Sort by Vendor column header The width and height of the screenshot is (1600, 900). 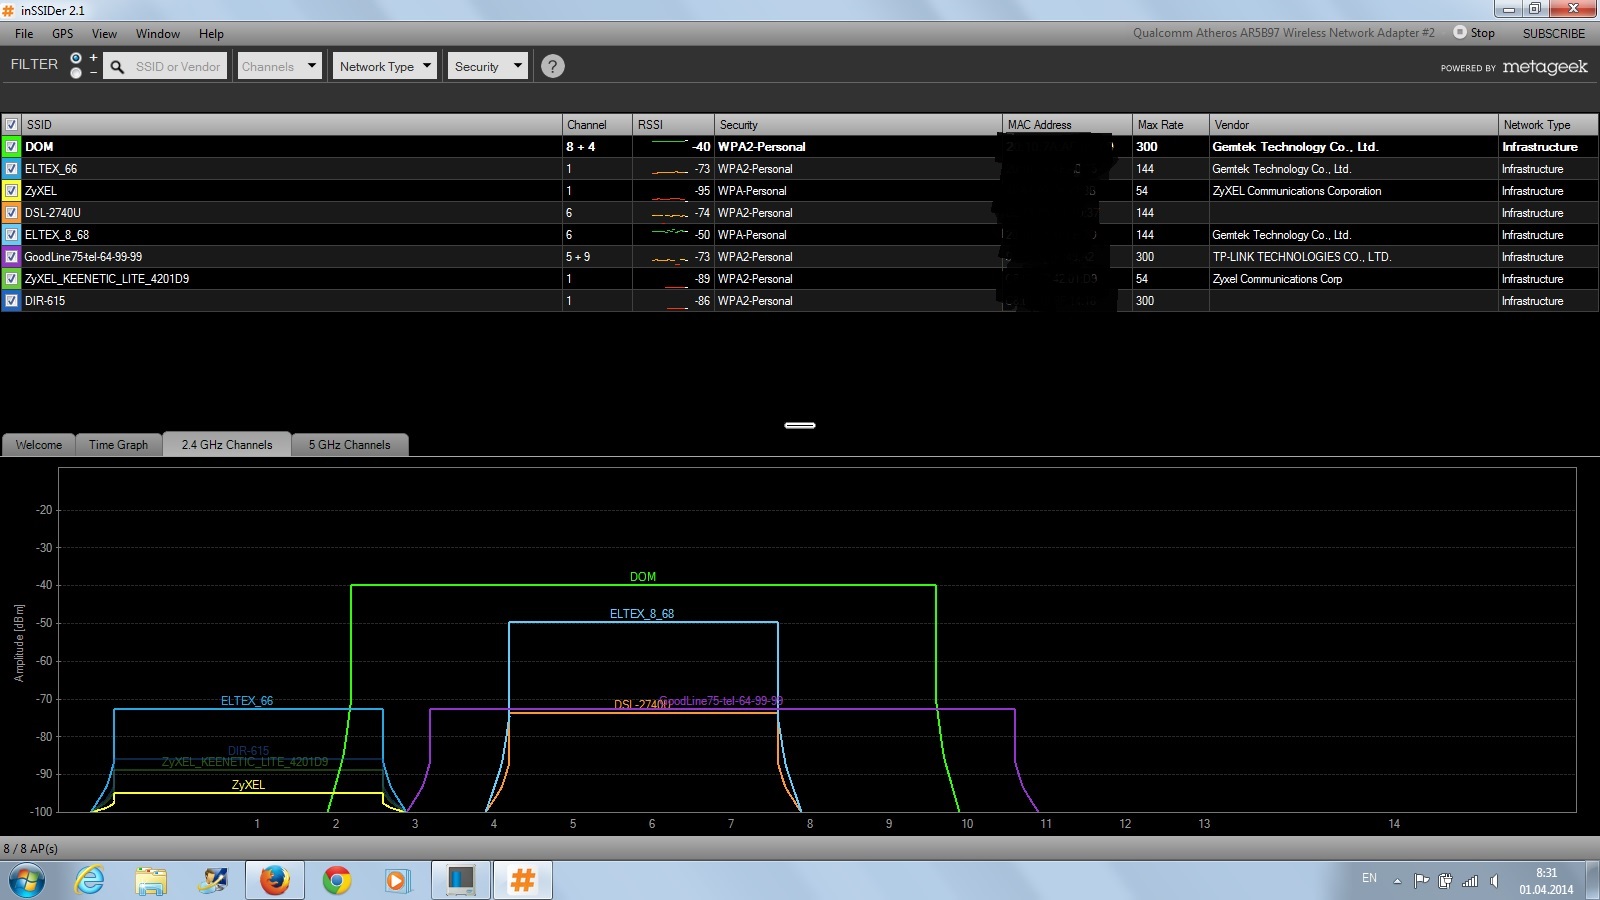[x=1354, y=125]
